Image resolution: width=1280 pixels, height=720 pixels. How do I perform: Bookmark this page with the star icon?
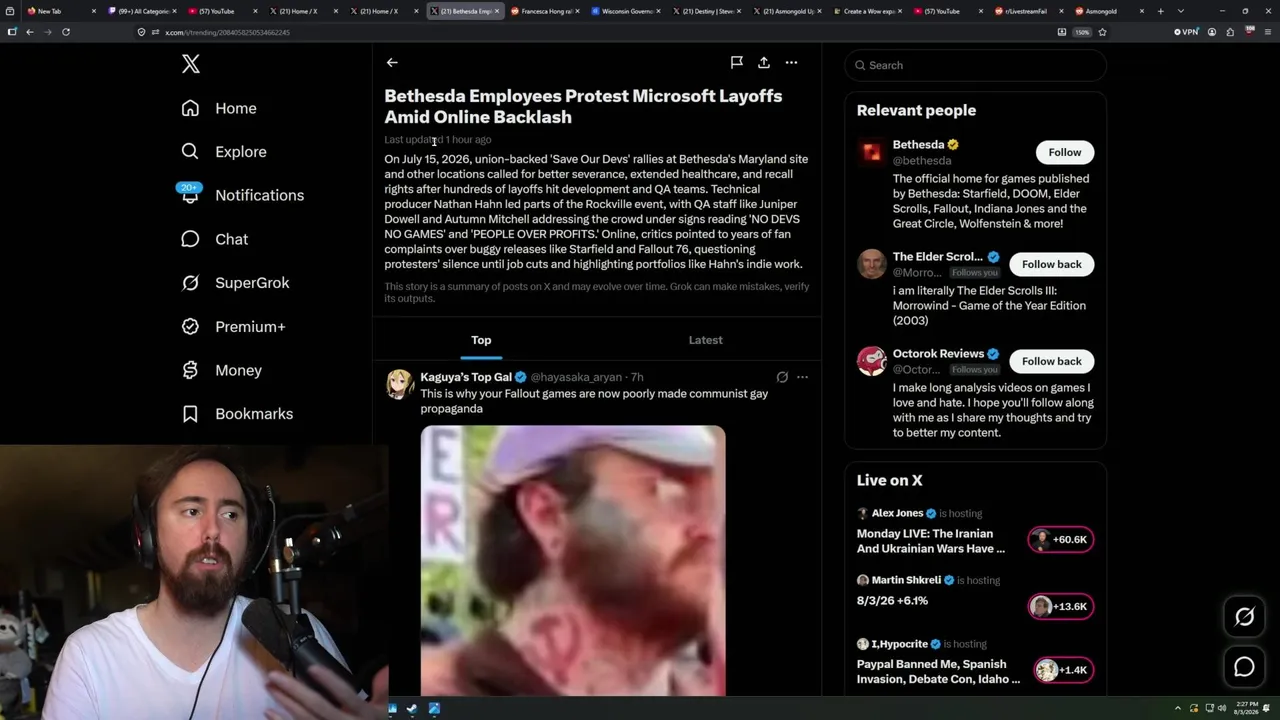pyautogui.click(x=1102, y=32)
